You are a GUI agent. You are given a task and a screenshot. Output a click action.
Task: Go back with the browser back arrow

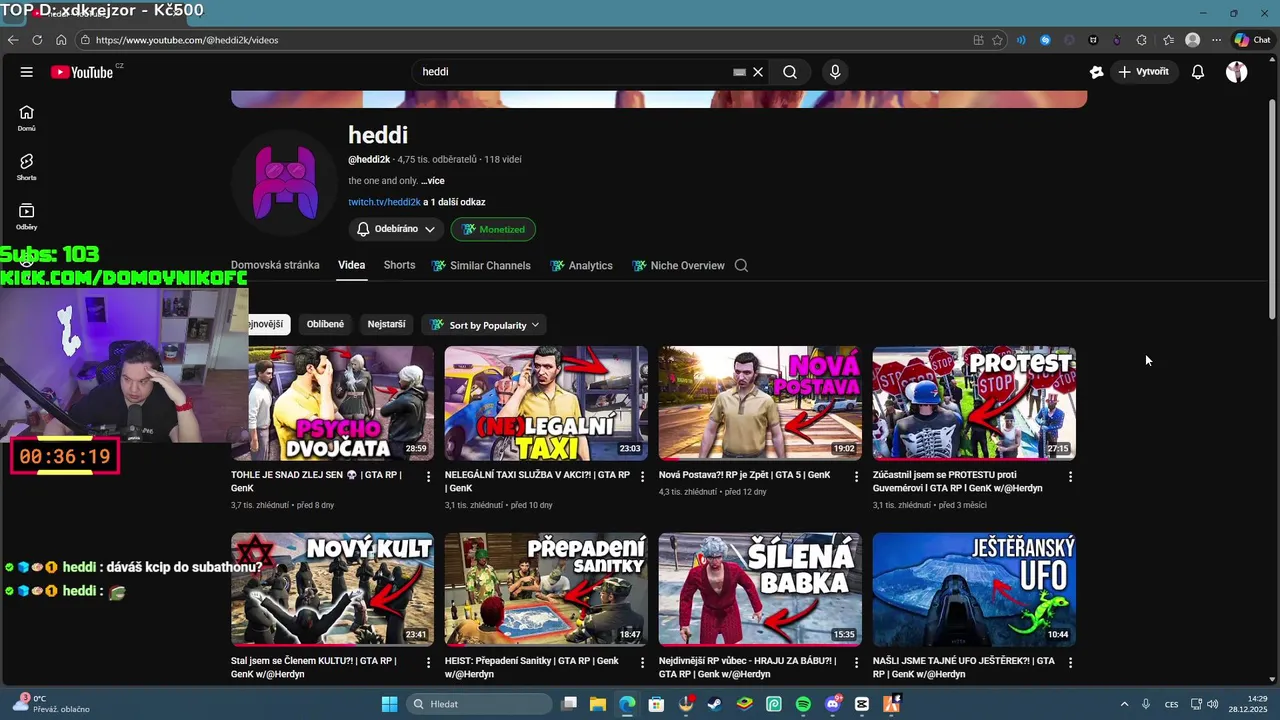pos(13,40)
